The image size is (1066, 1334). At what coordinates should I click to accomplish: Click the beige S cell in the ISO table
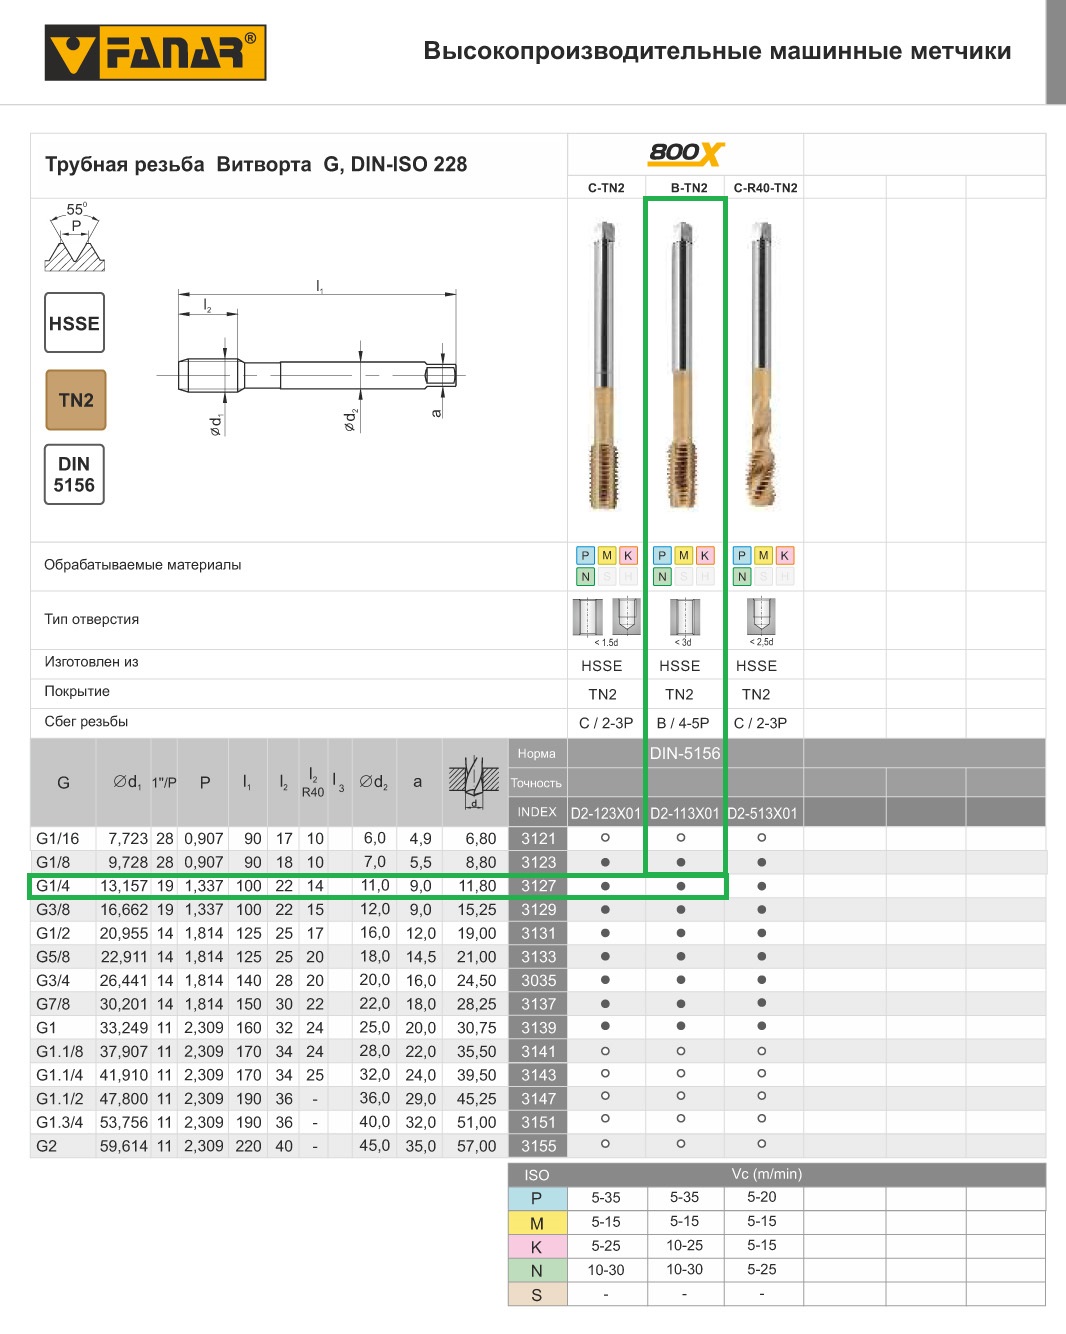click(x=537, y=1295)
